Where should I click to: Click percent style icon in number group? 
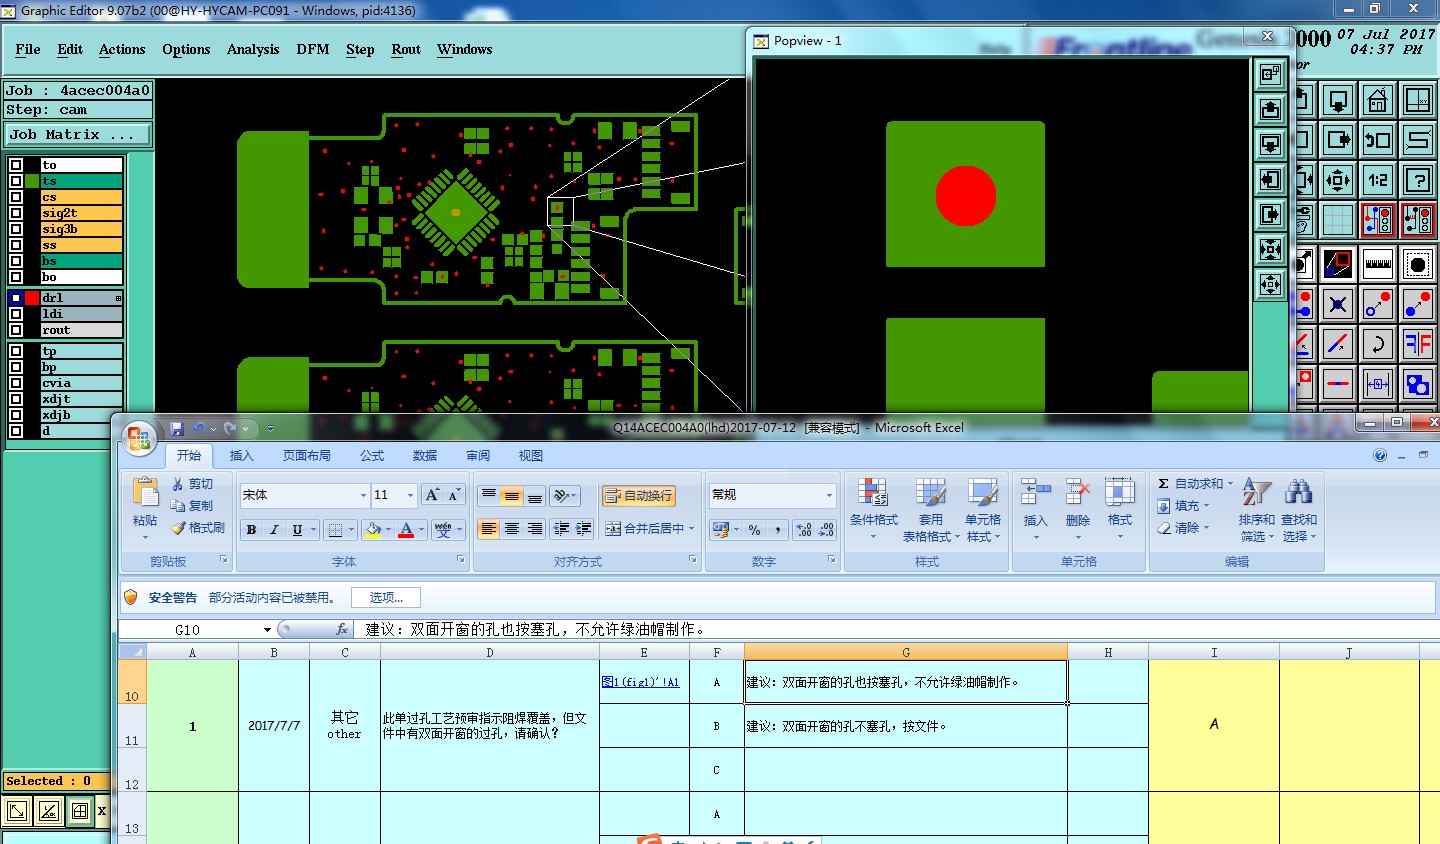tap(755, 530)
